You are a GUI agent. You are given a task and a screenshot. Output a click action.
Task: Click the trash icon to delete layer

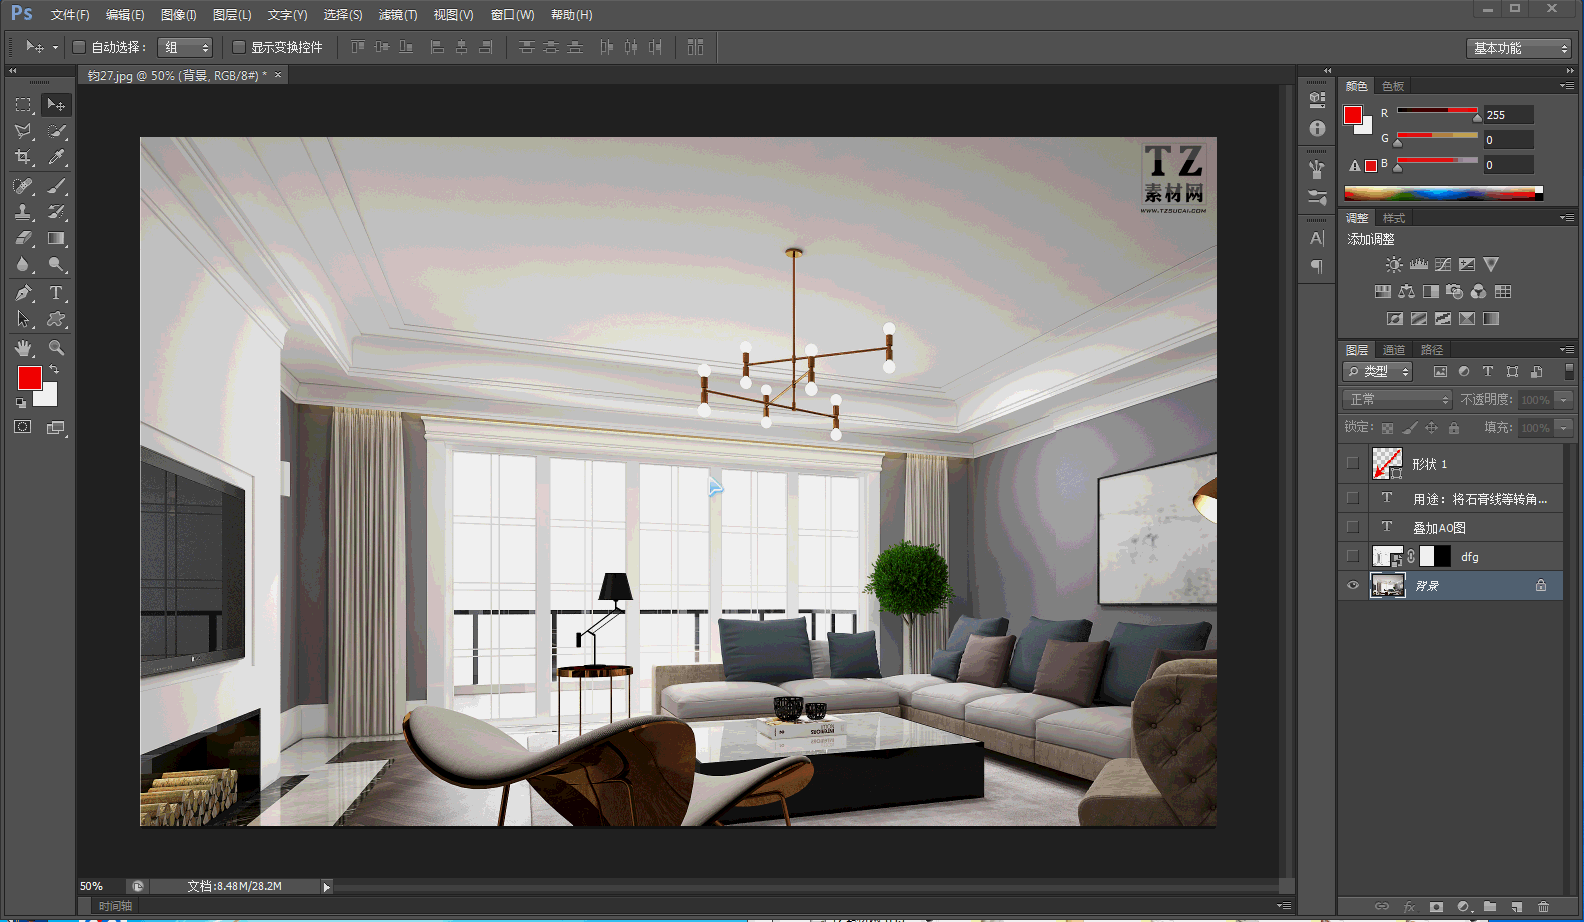pos(1544,907)
